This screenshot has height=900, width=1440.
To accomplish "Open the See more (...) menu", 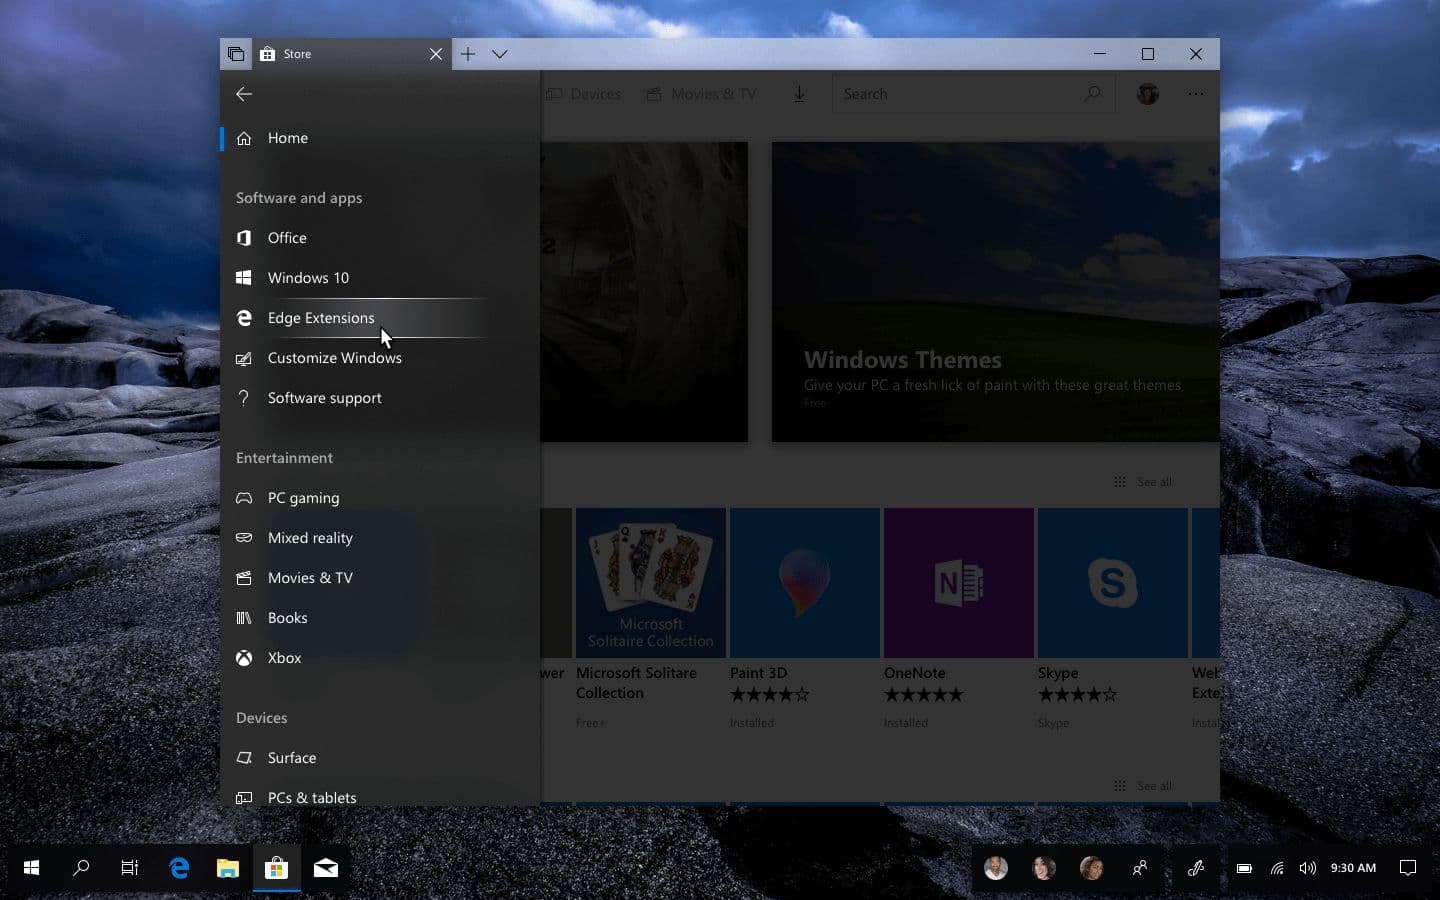I will [1196, 93].
